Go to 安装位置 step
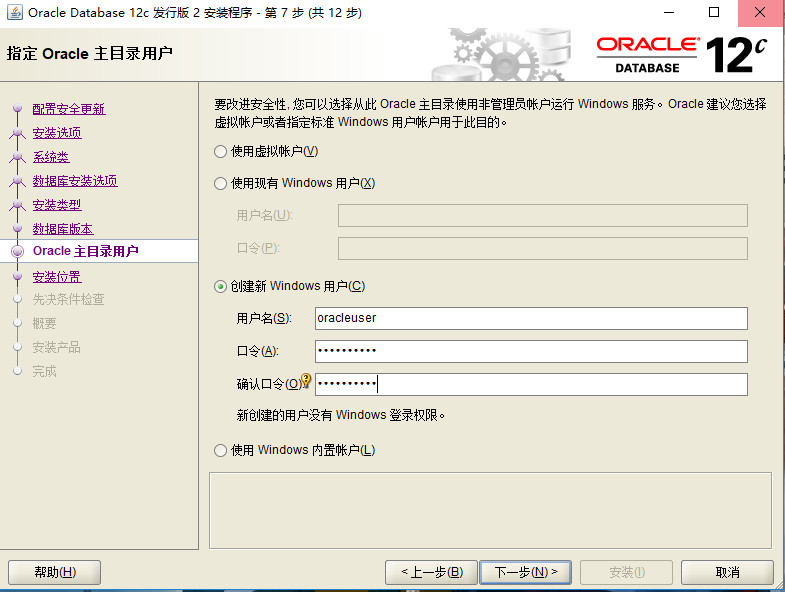This screenshot has width=785, height=592. 57,277
